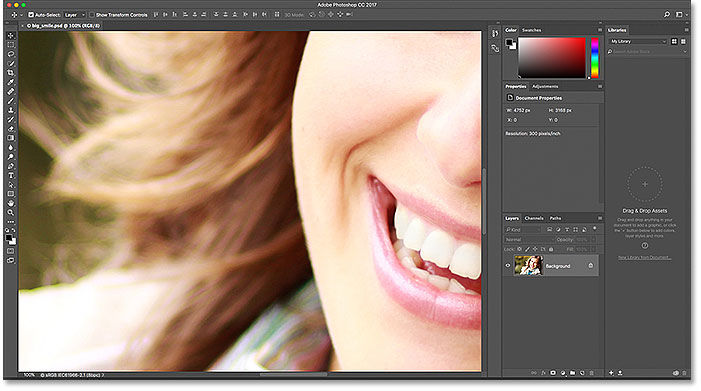Image resolution: width=701 pixels, height=391 pixels.
Task: Open the Kind filter dropdown
Action: 523,229
